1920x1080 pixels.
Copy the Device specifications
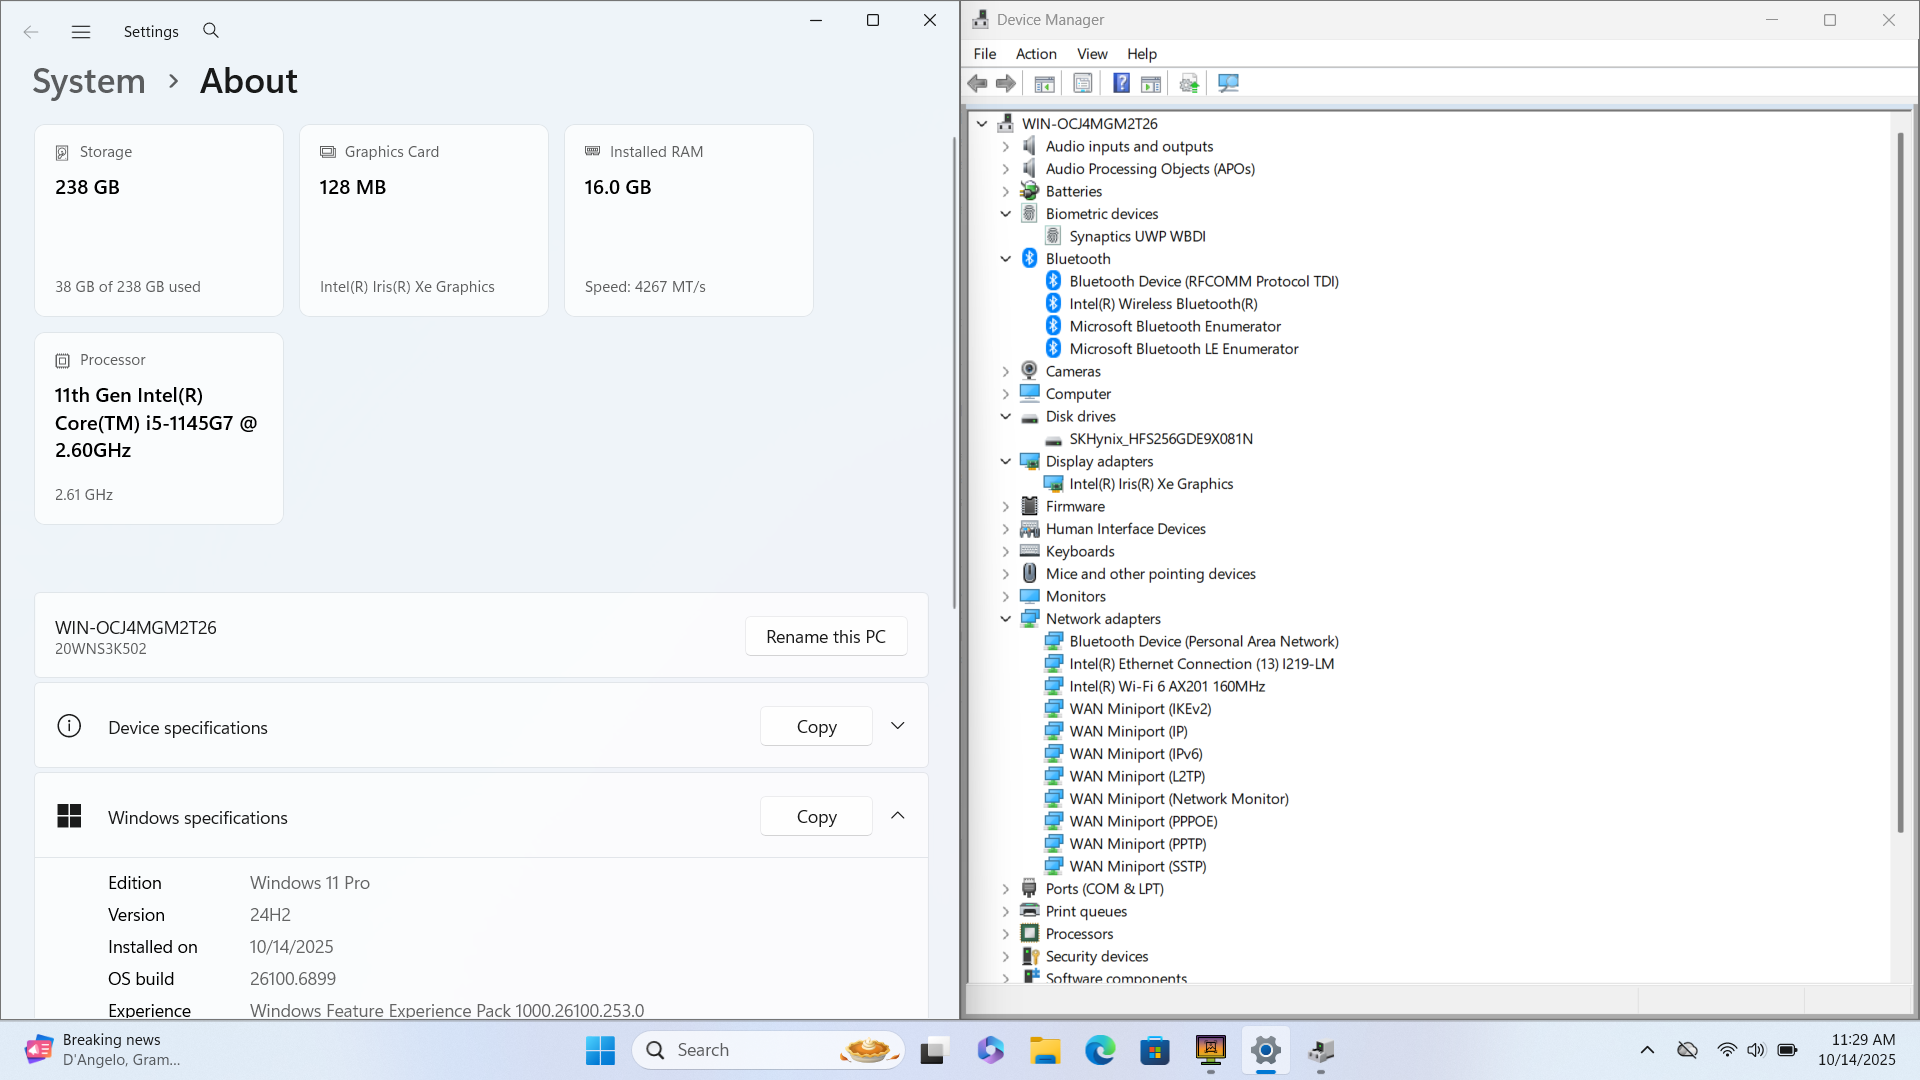816,727
